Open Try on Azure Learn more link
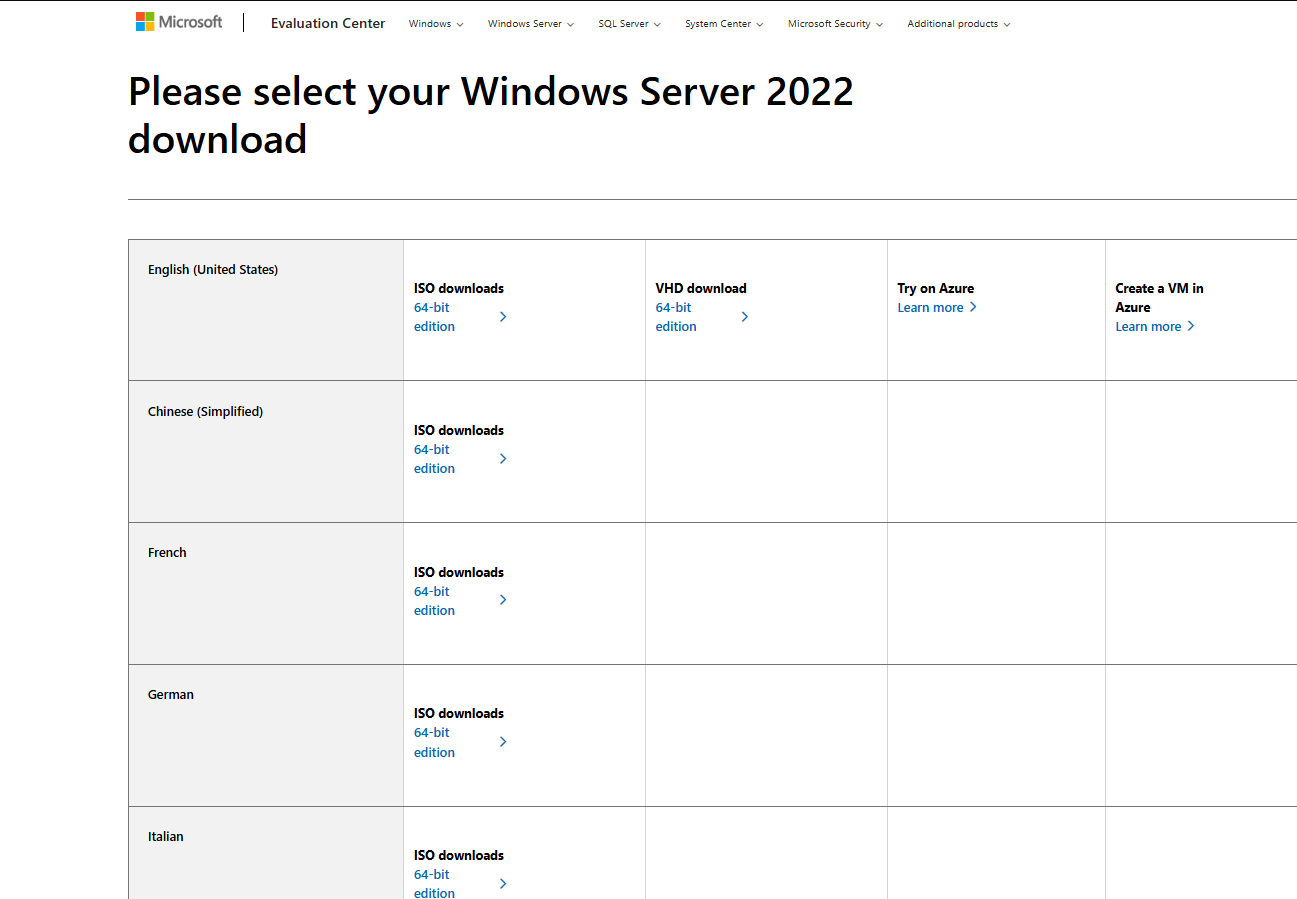Image resolution: width=1297 pixels, height=899 pixels. coord(937,307)
